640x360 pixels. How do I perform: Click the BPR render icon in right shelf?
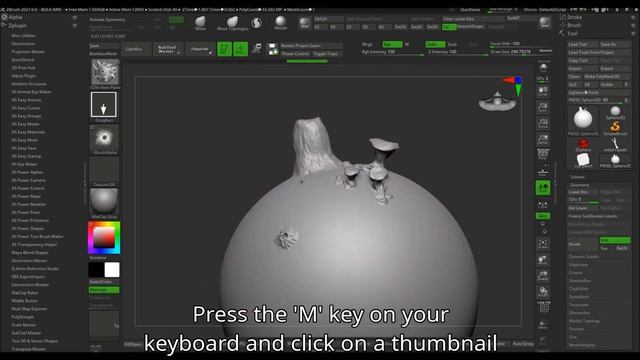(543, 68)
